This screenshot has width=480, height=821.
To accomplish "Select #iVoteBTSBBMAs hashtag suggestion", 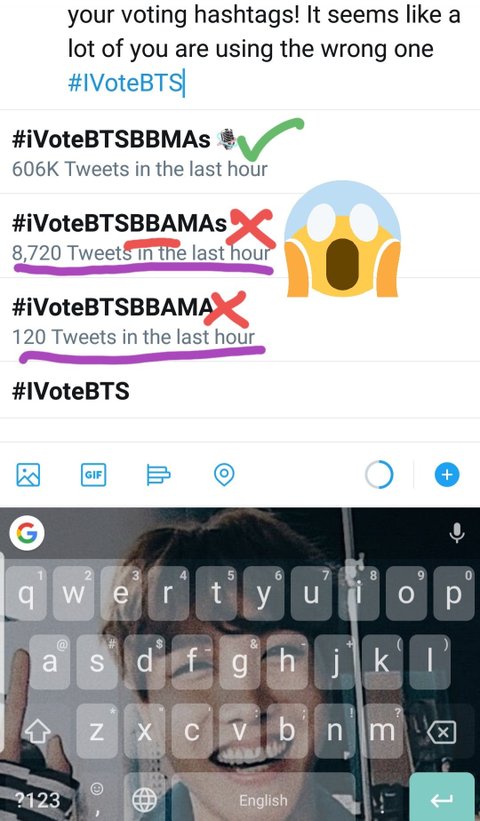I will tap(240, 152).
